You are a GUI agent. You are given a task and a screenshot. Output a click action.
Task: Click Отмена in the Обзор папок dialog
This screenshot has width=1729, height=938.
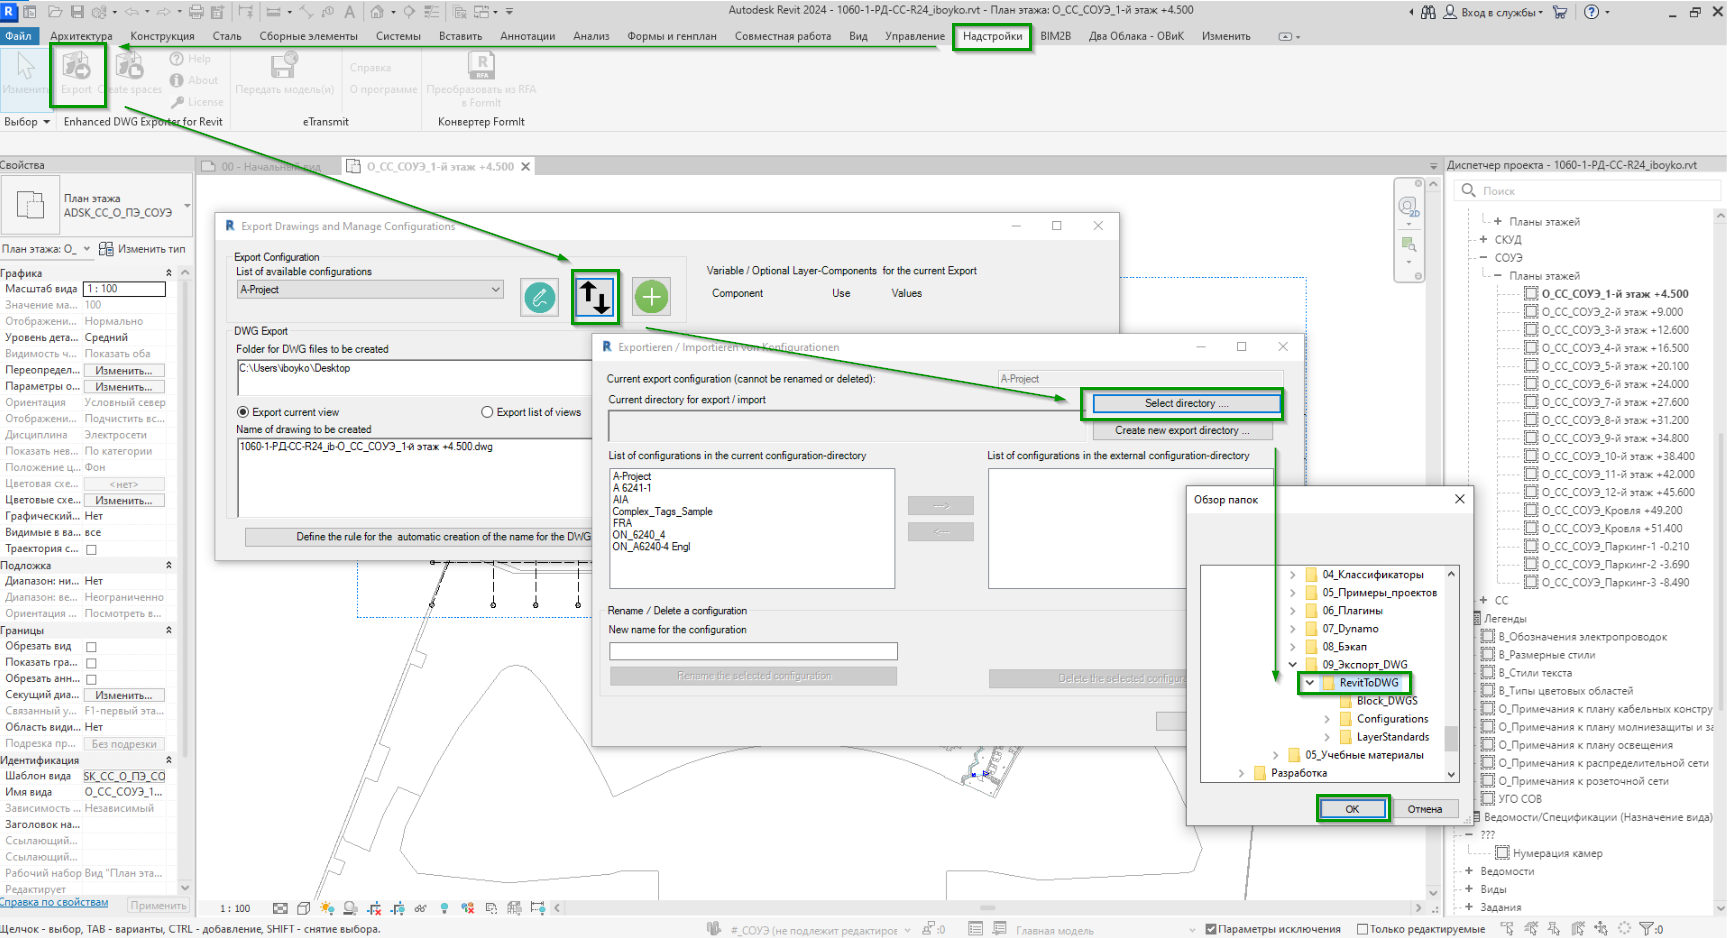click(1424, 809)
